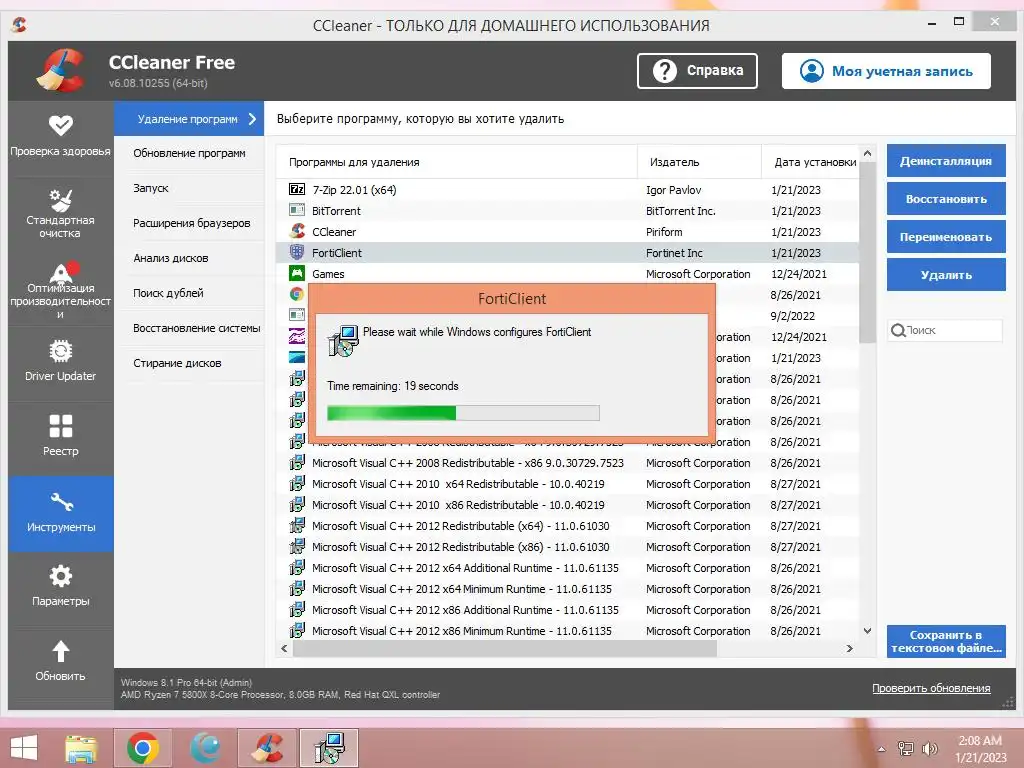Click list scroll down arrow
This screenshot has height=768, width=1024.
coord(867,631)
